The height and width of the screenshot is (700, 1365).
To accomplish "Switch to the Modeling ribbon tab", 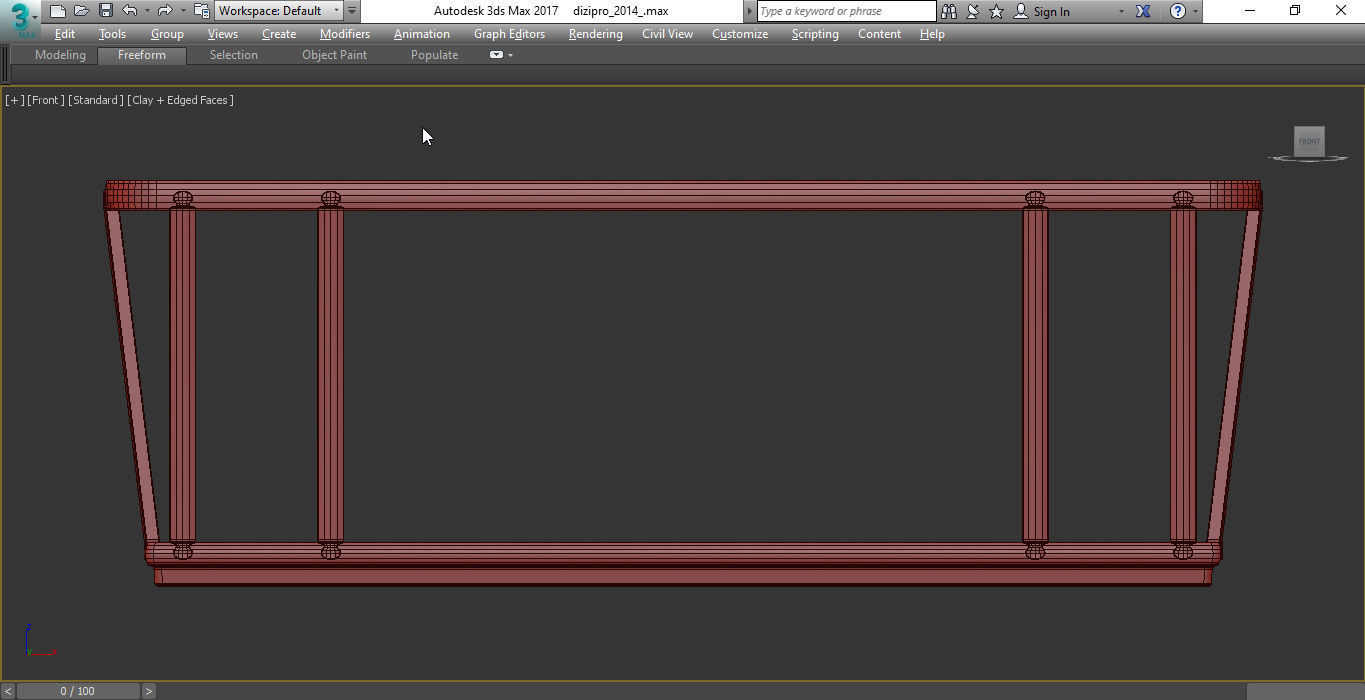I will (60, 55).
